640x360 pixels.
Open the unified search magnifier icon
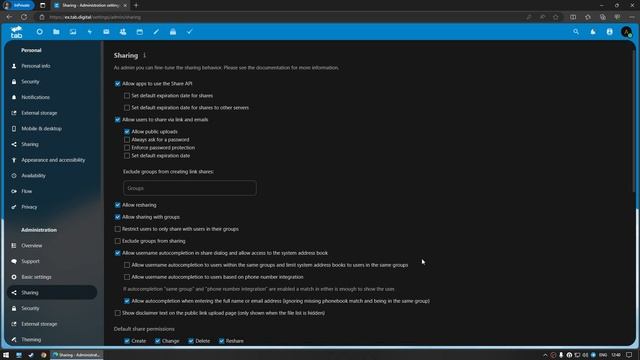click(x=576, y=31)
